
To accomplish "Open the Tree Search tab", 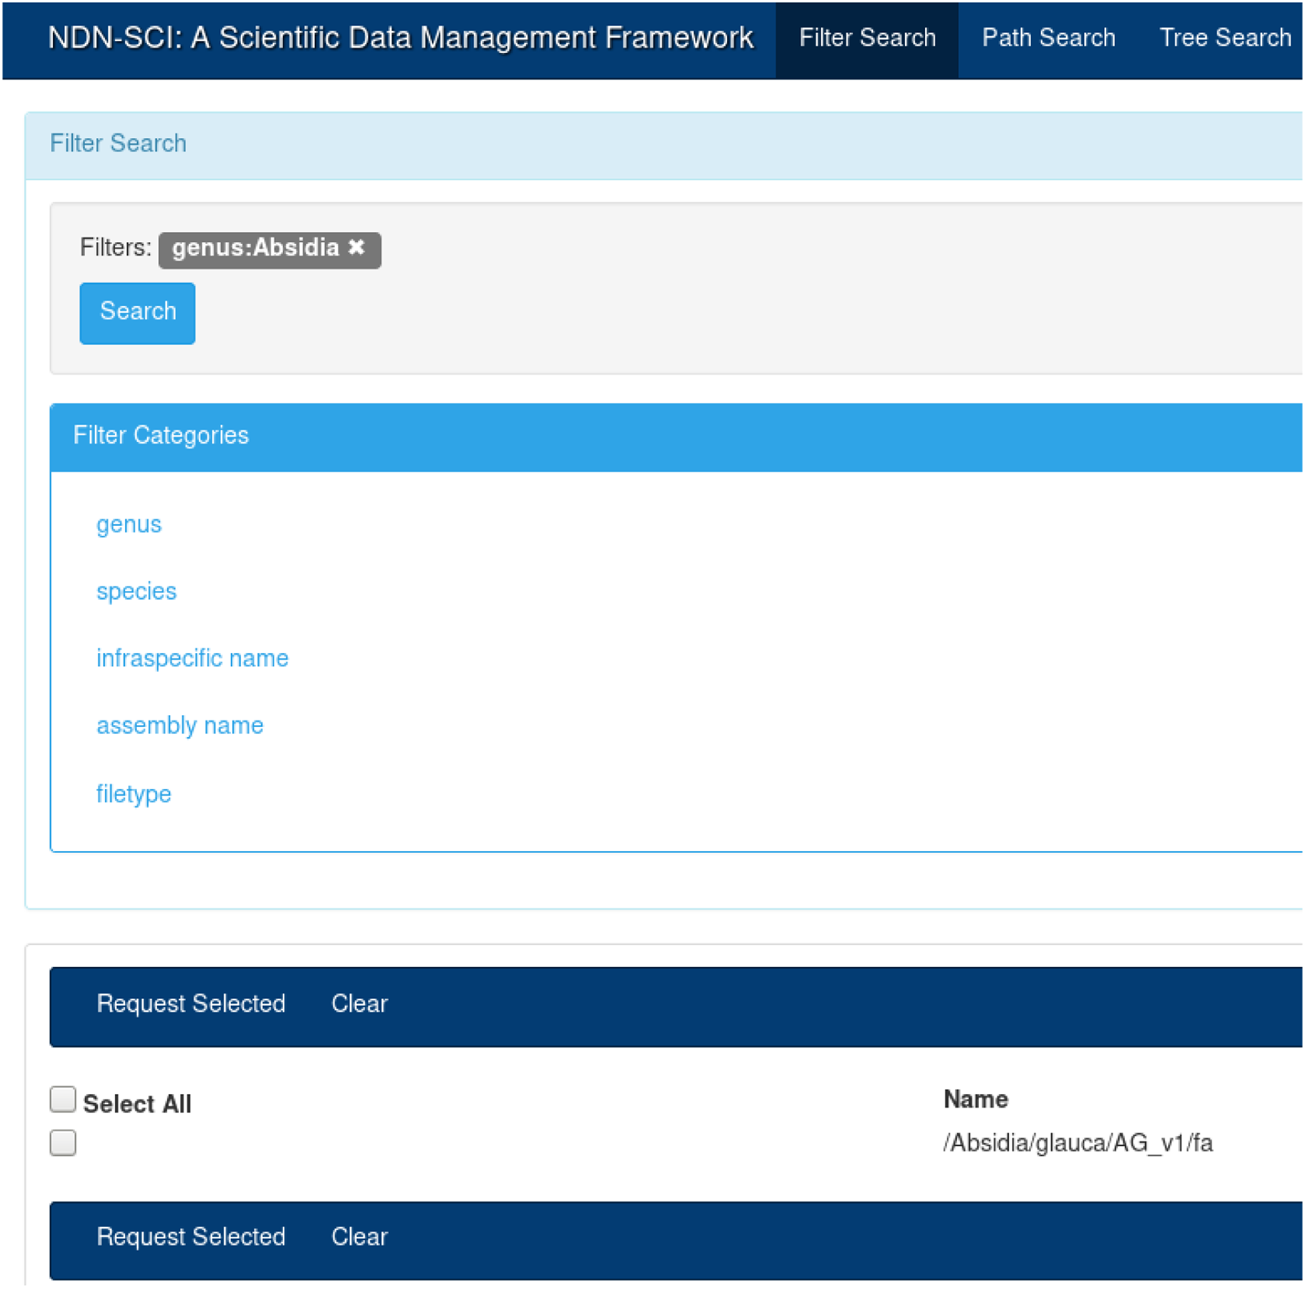I will click(x=1224, y=38).
